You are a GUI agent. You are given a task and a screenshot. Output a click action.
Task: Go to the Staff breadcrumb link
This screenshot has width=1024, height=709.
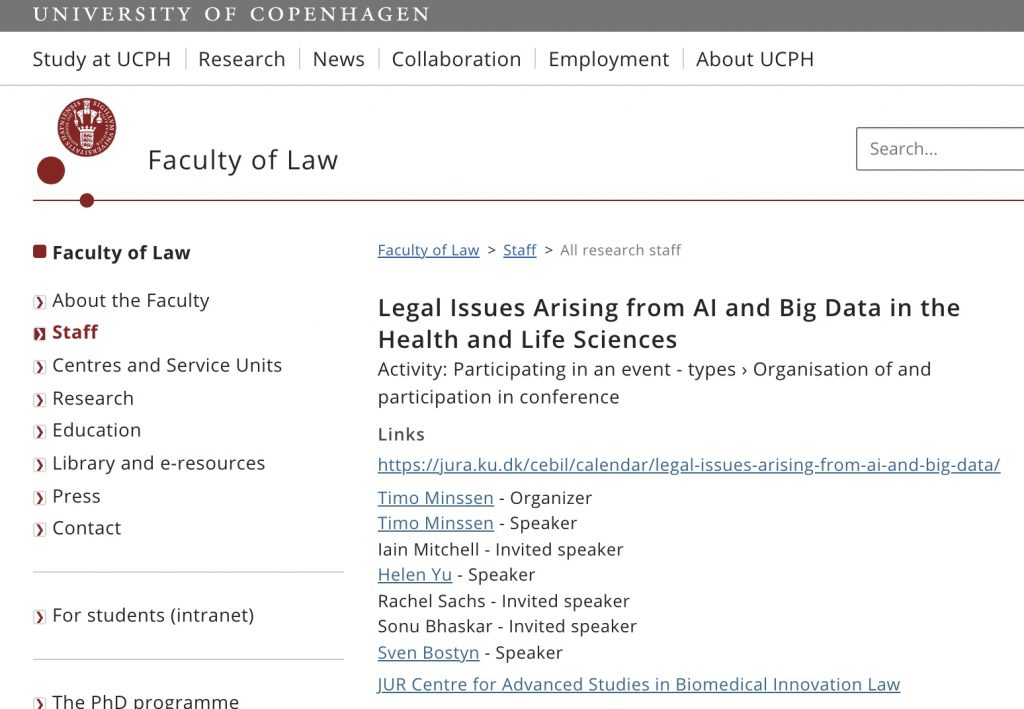[x=520, y=250]
